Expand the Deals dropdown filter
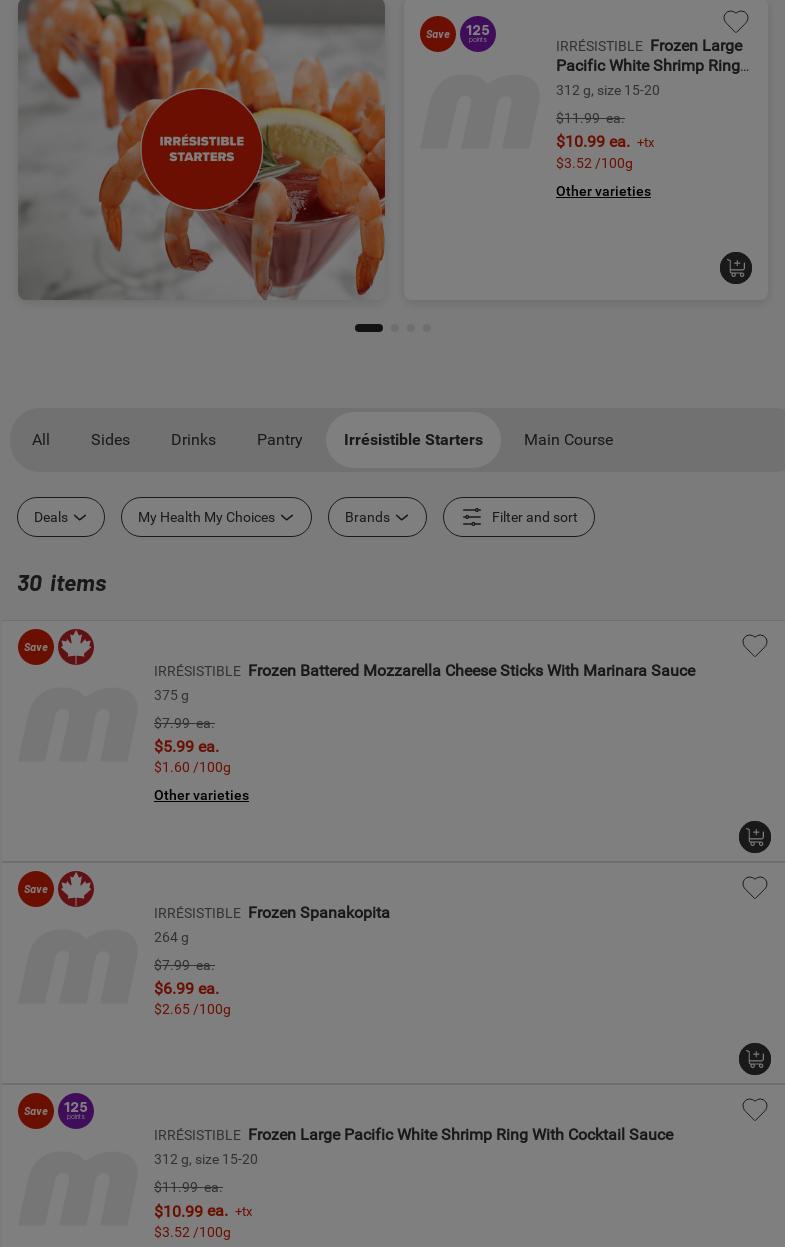 (61, 517)
